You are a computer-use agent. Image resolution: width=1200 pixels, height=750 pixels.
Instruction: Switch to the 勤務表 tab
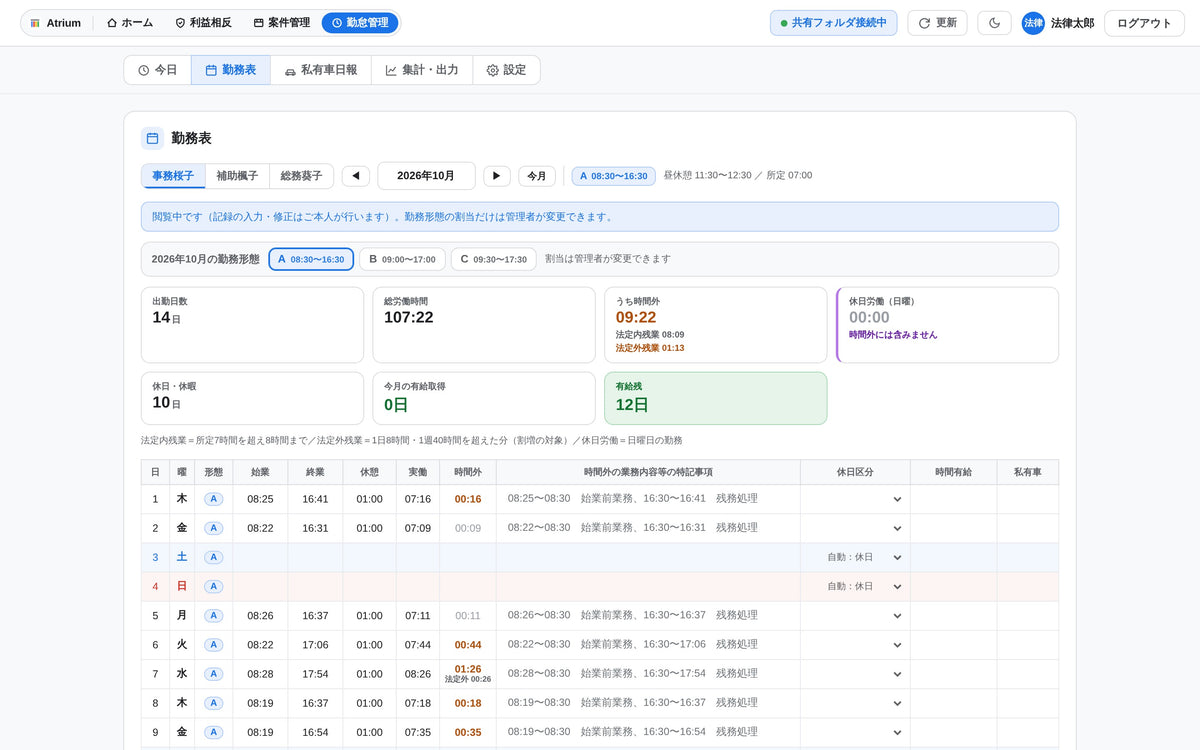click(x=231, y=70)
